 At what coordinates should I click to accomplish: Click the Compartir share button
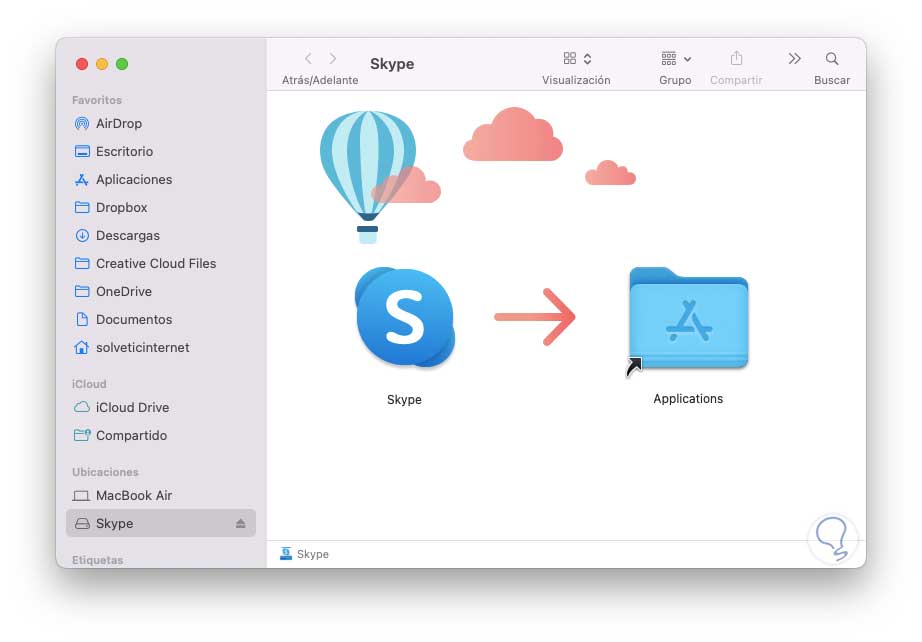(736, 58)
